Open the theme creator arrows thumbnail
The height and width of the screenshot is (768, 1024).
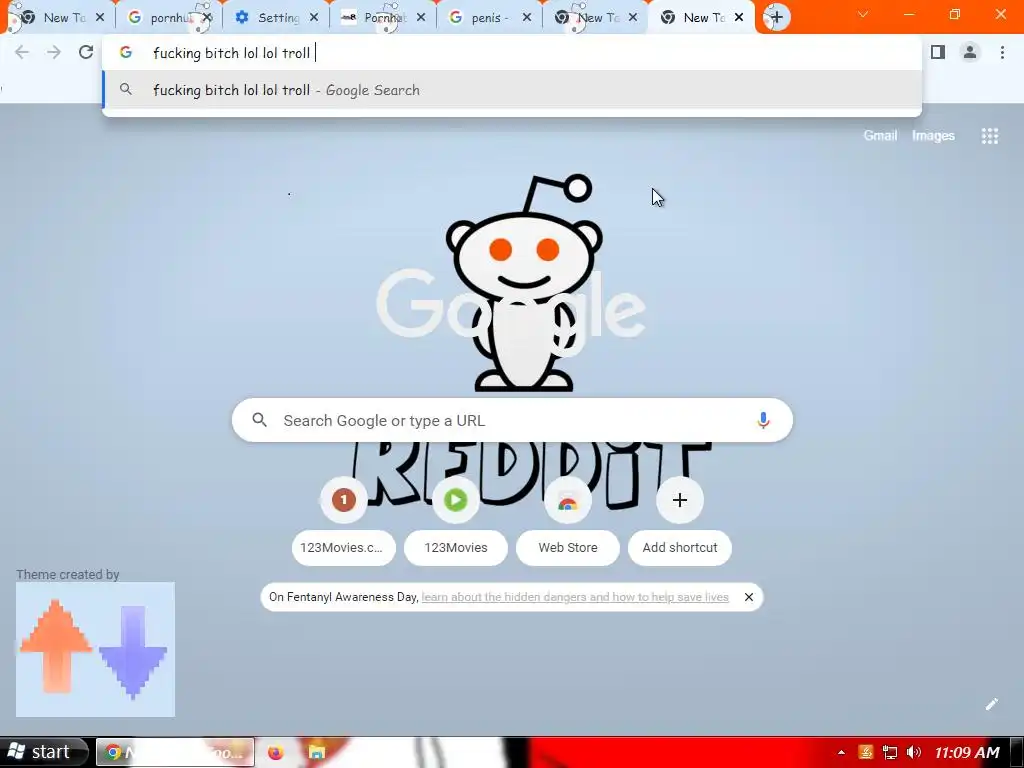point(95,650)
